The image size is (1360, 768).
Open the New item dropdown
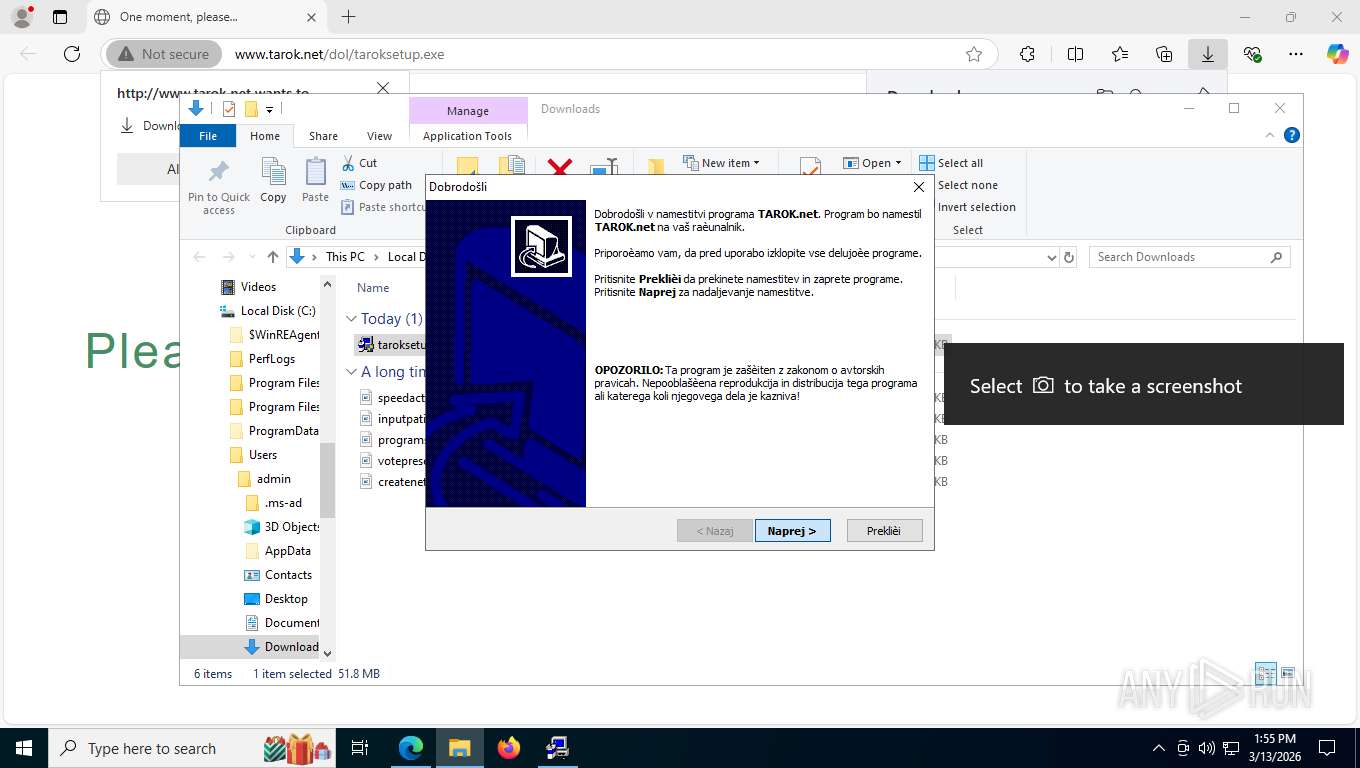(721, 163)
